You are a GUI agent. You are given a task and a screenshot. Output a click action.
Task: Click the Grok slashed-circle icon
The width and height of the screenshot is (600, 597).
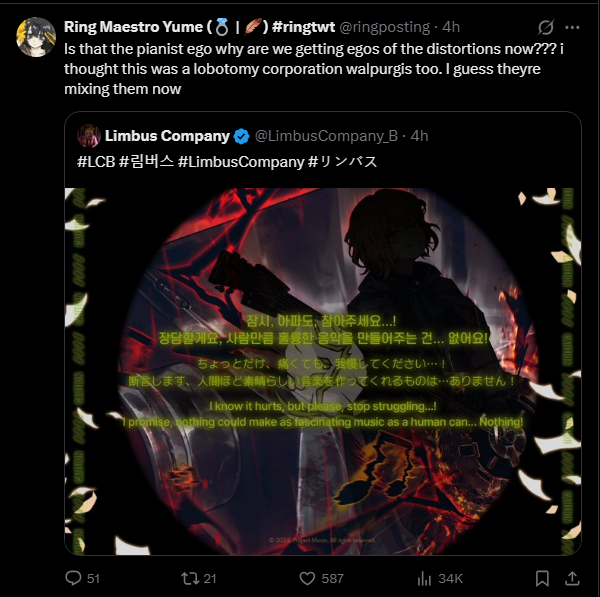[546, 27]
